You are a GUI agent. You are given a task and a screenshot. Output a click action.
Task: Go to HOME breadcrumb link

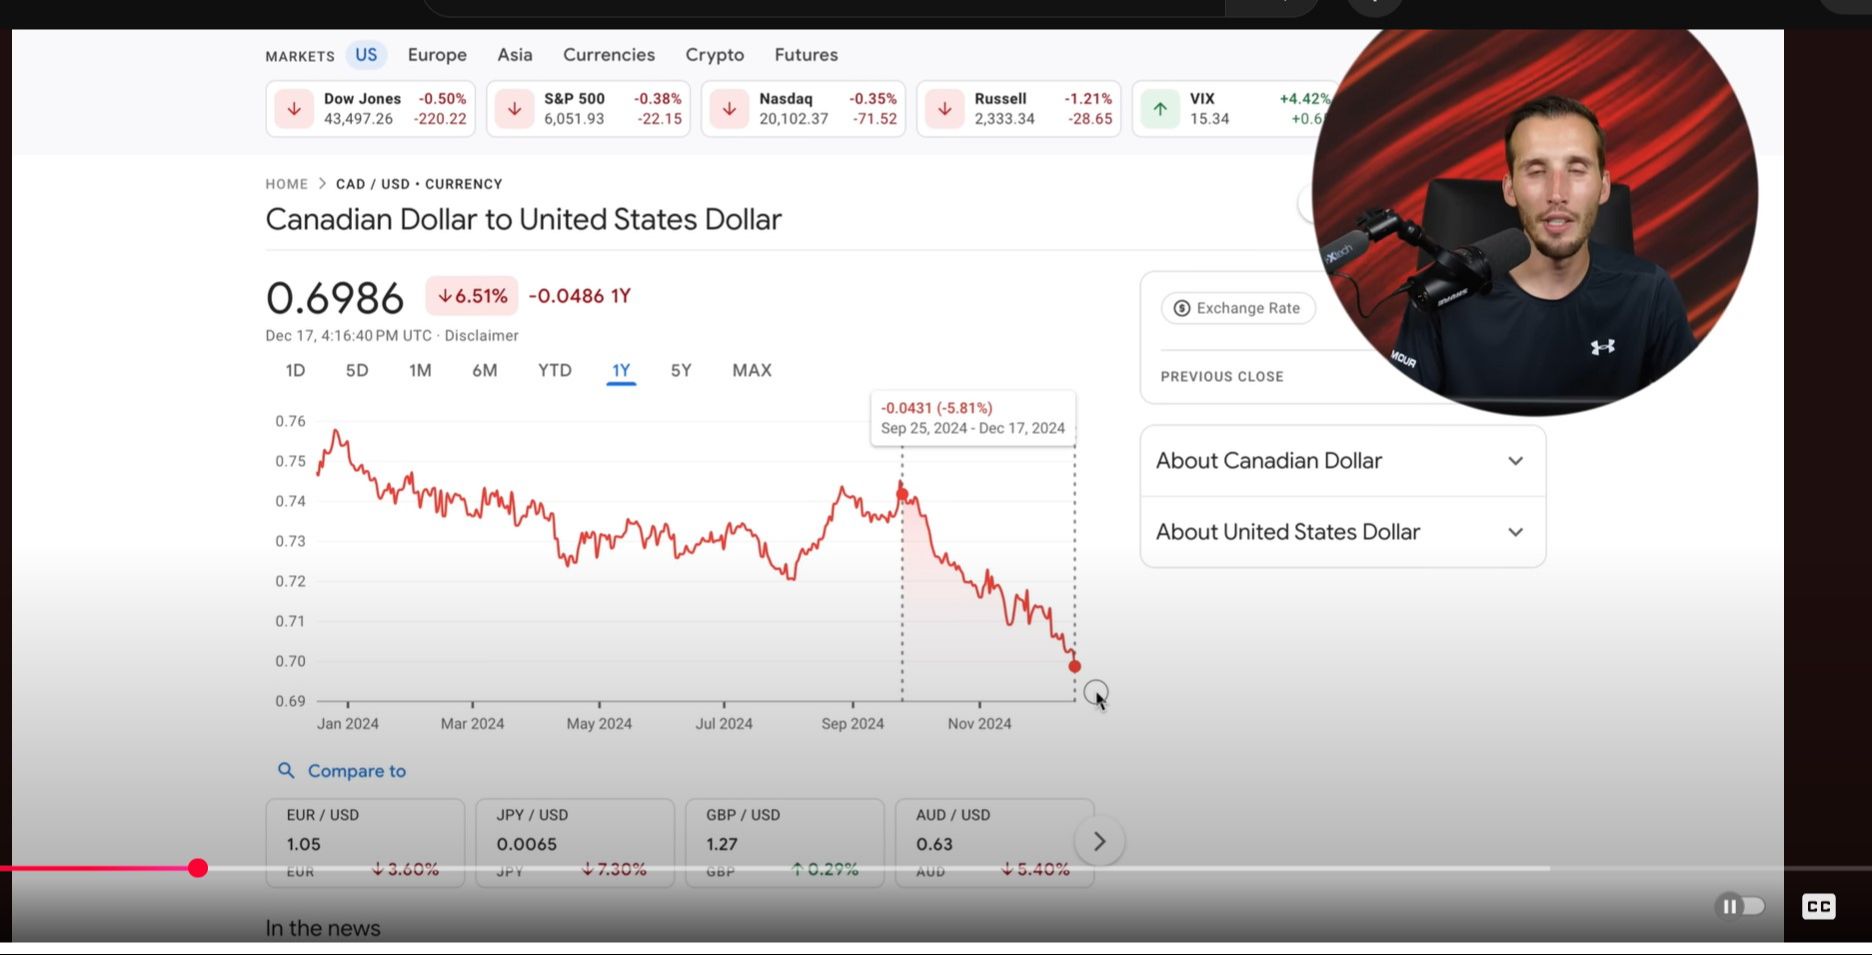[286, 184]
